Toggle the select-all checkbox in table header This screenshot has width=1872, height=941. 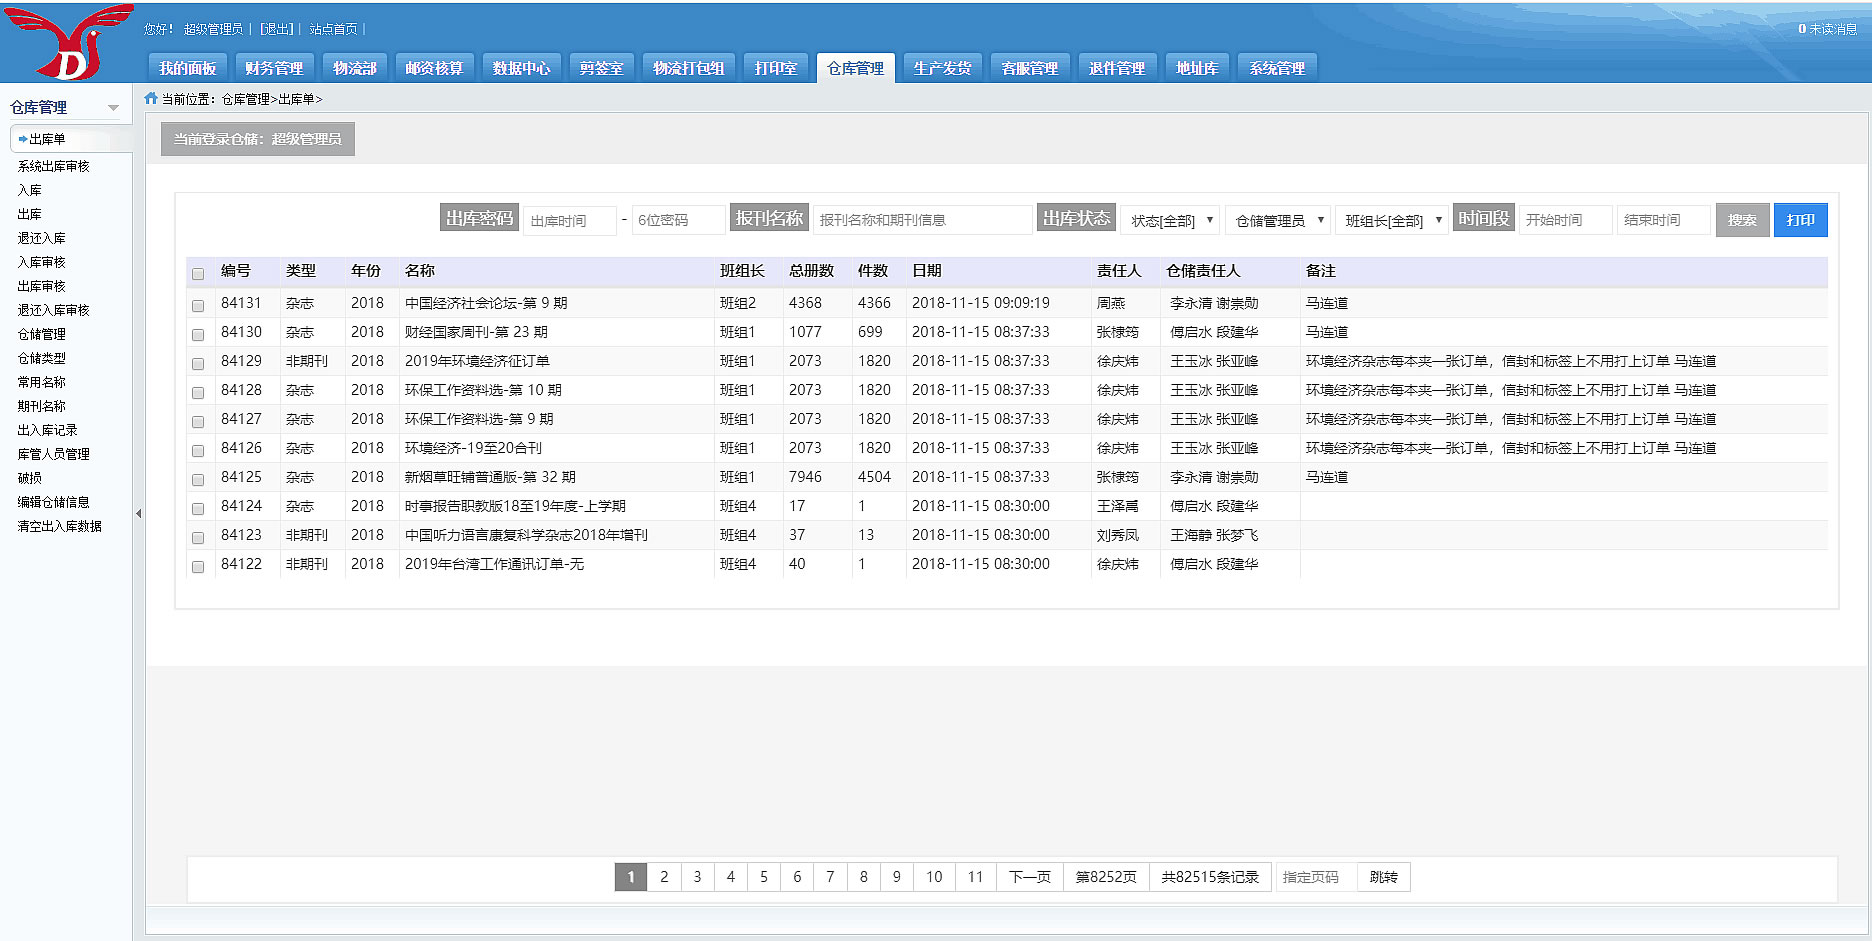pyautogui.click(x=198, y=273)
